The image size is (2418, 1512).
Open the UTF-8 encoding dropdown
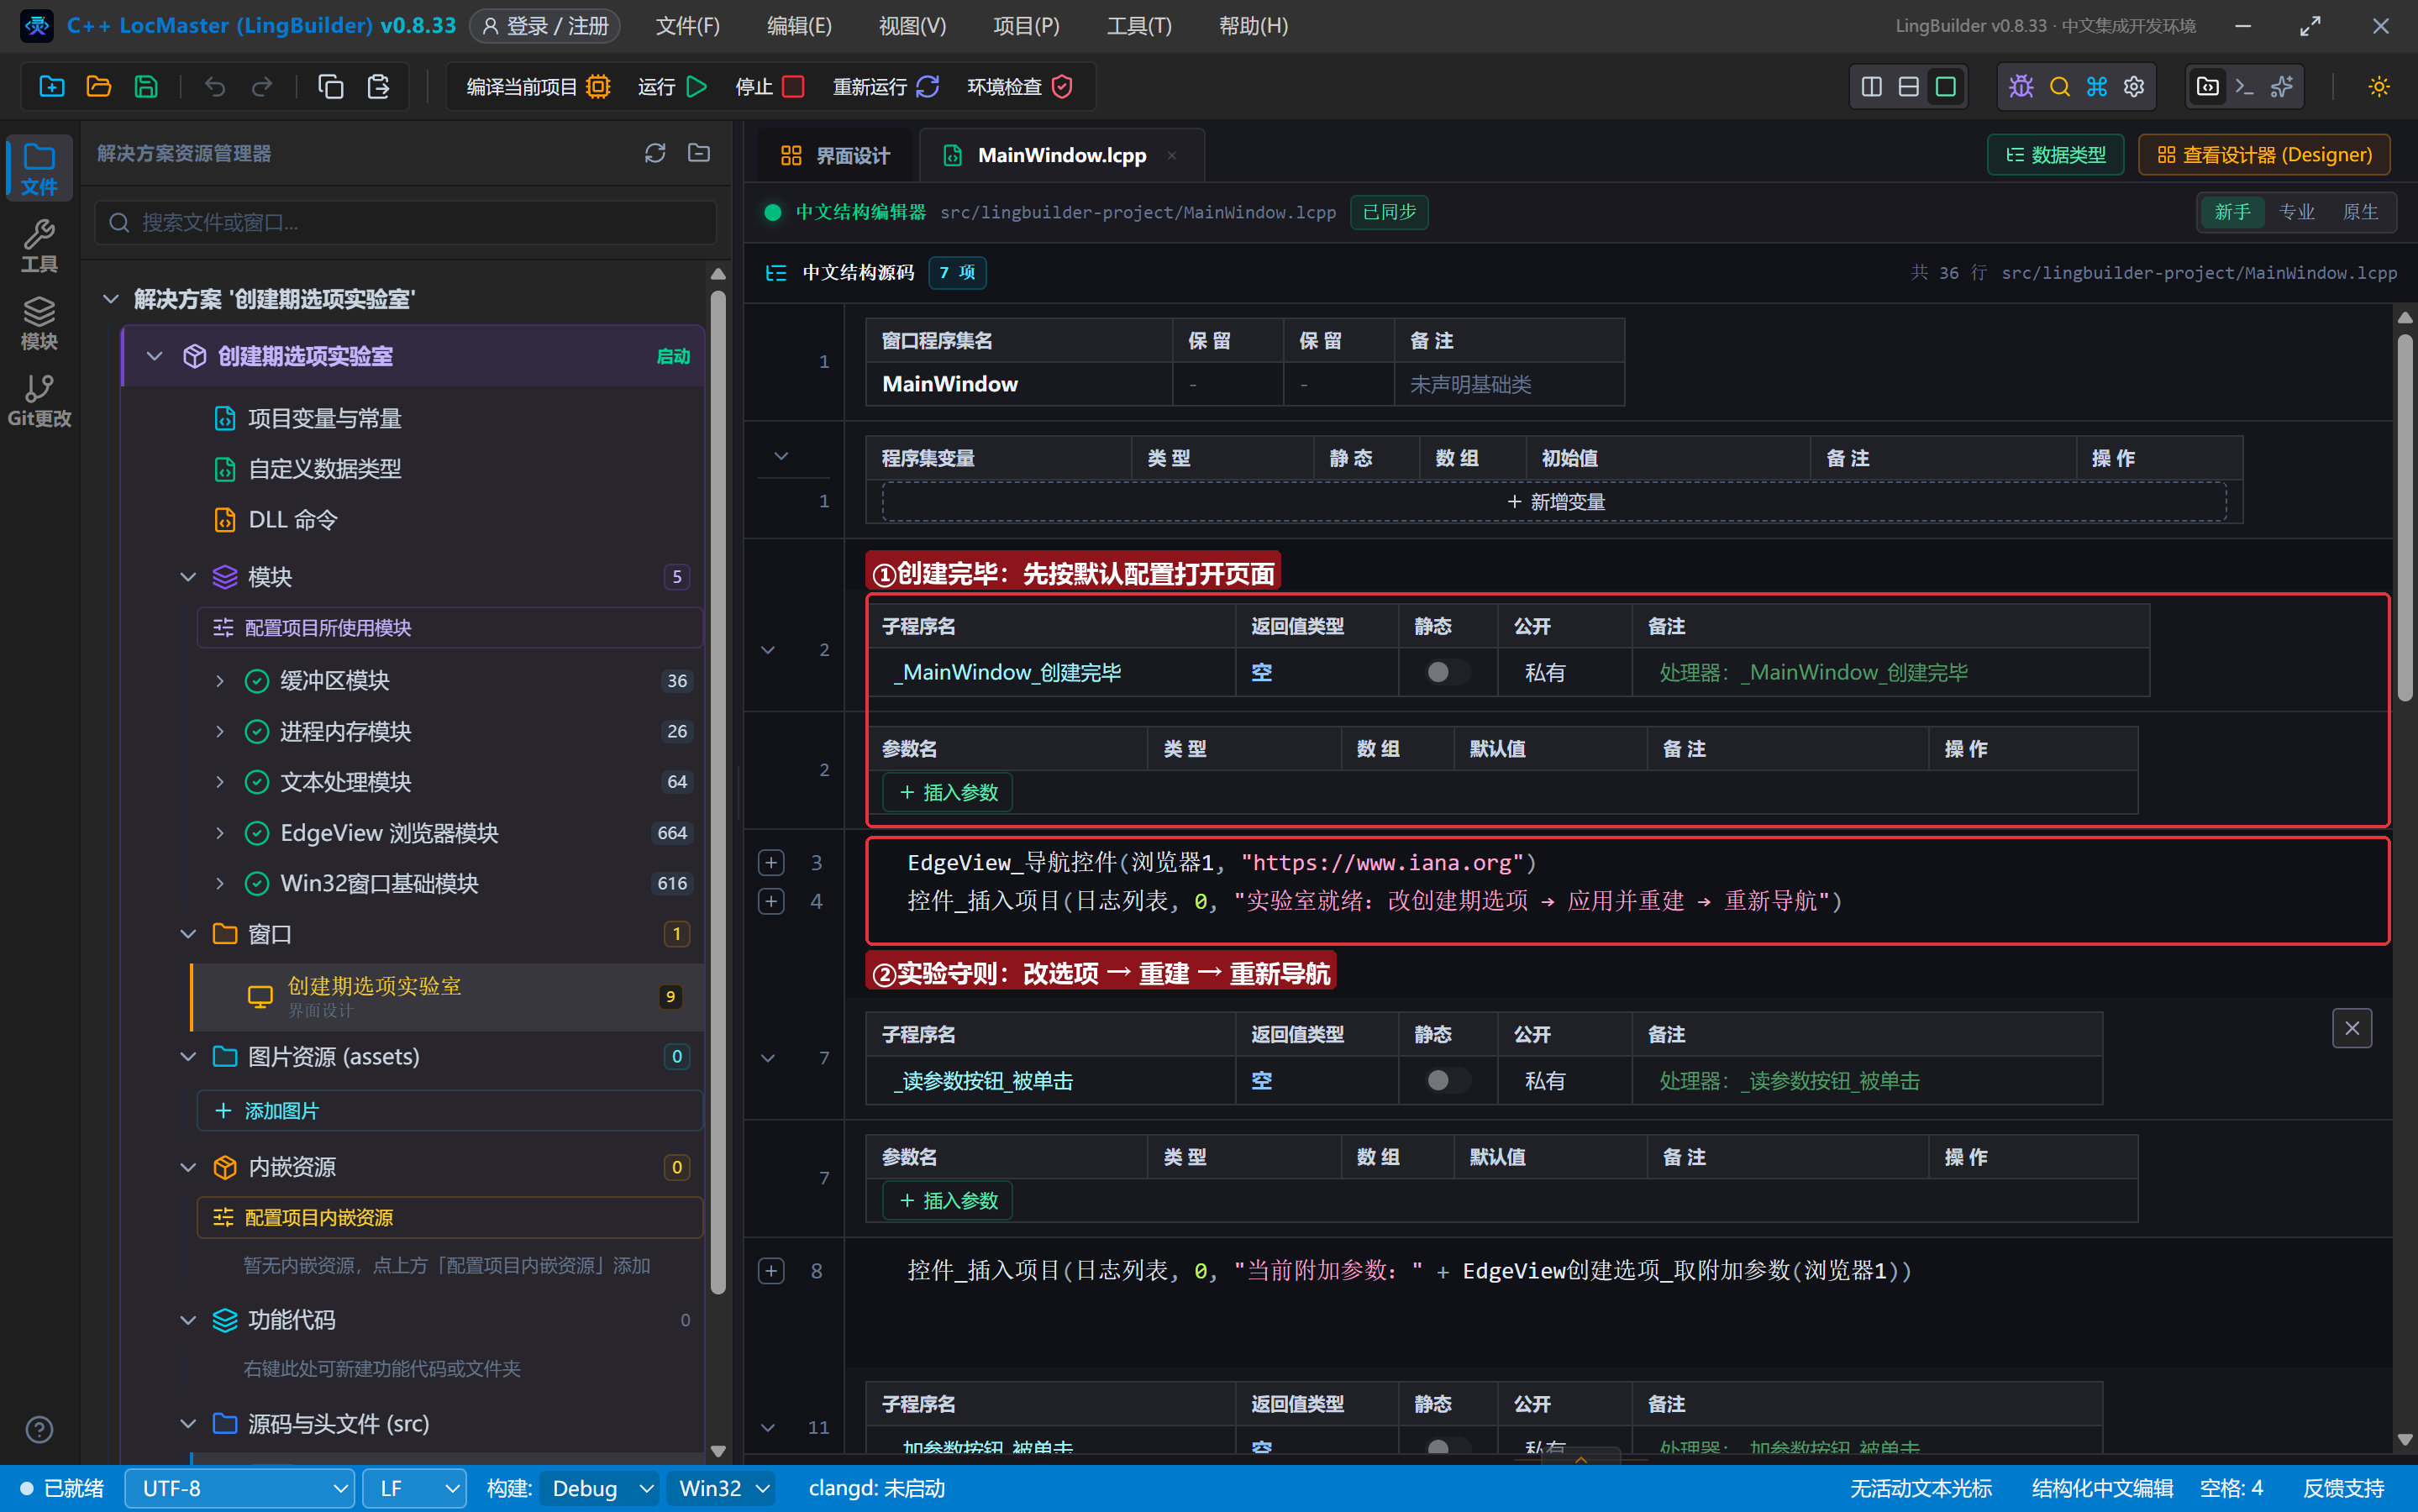240,1488
